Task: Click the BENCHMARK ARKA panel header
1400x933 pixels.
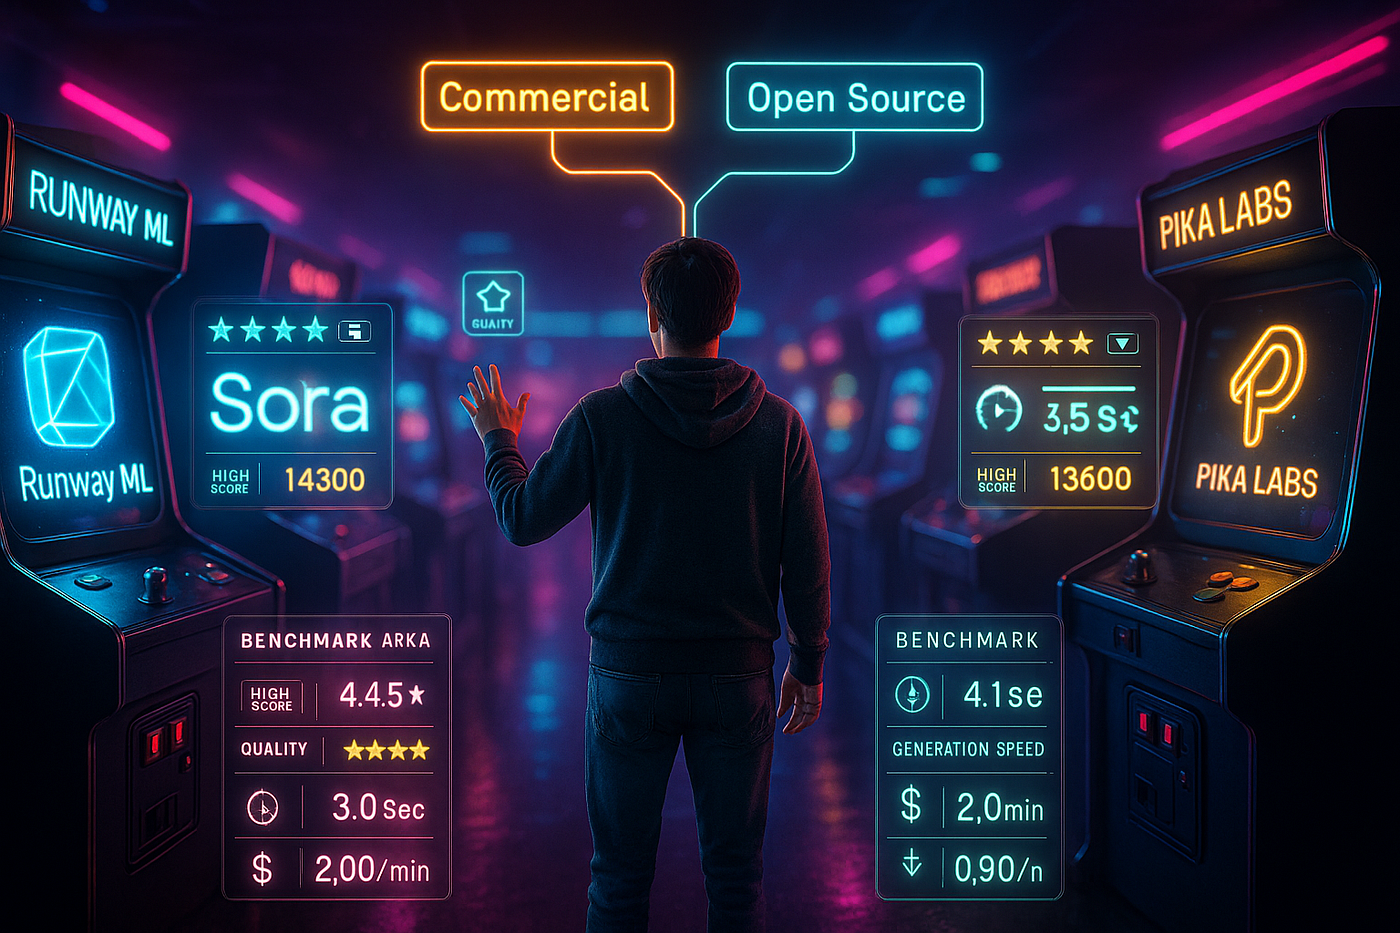Action: [x=336, y=641]
